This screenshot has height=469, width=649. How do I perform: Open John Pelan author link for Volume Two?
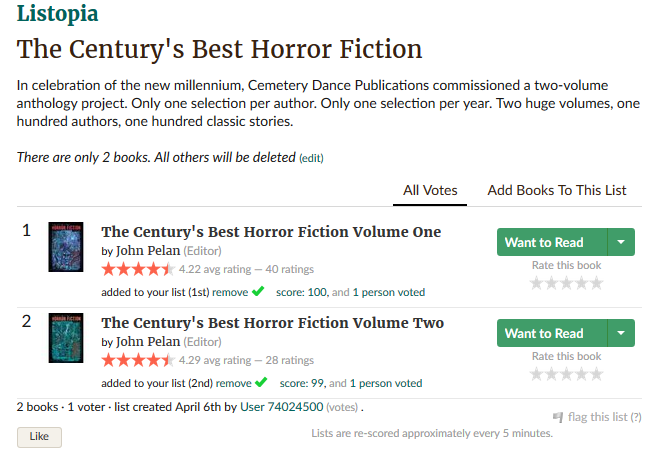(x=148, y=342)
